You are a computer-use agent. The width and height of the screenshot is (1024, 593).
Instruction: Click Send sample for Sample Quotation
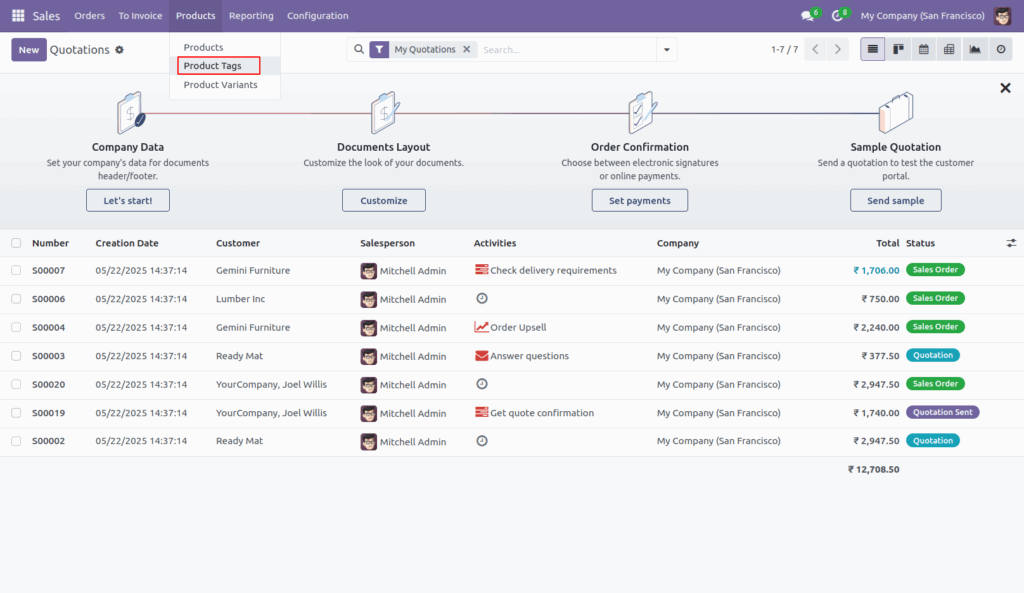[x=895, y=200]
